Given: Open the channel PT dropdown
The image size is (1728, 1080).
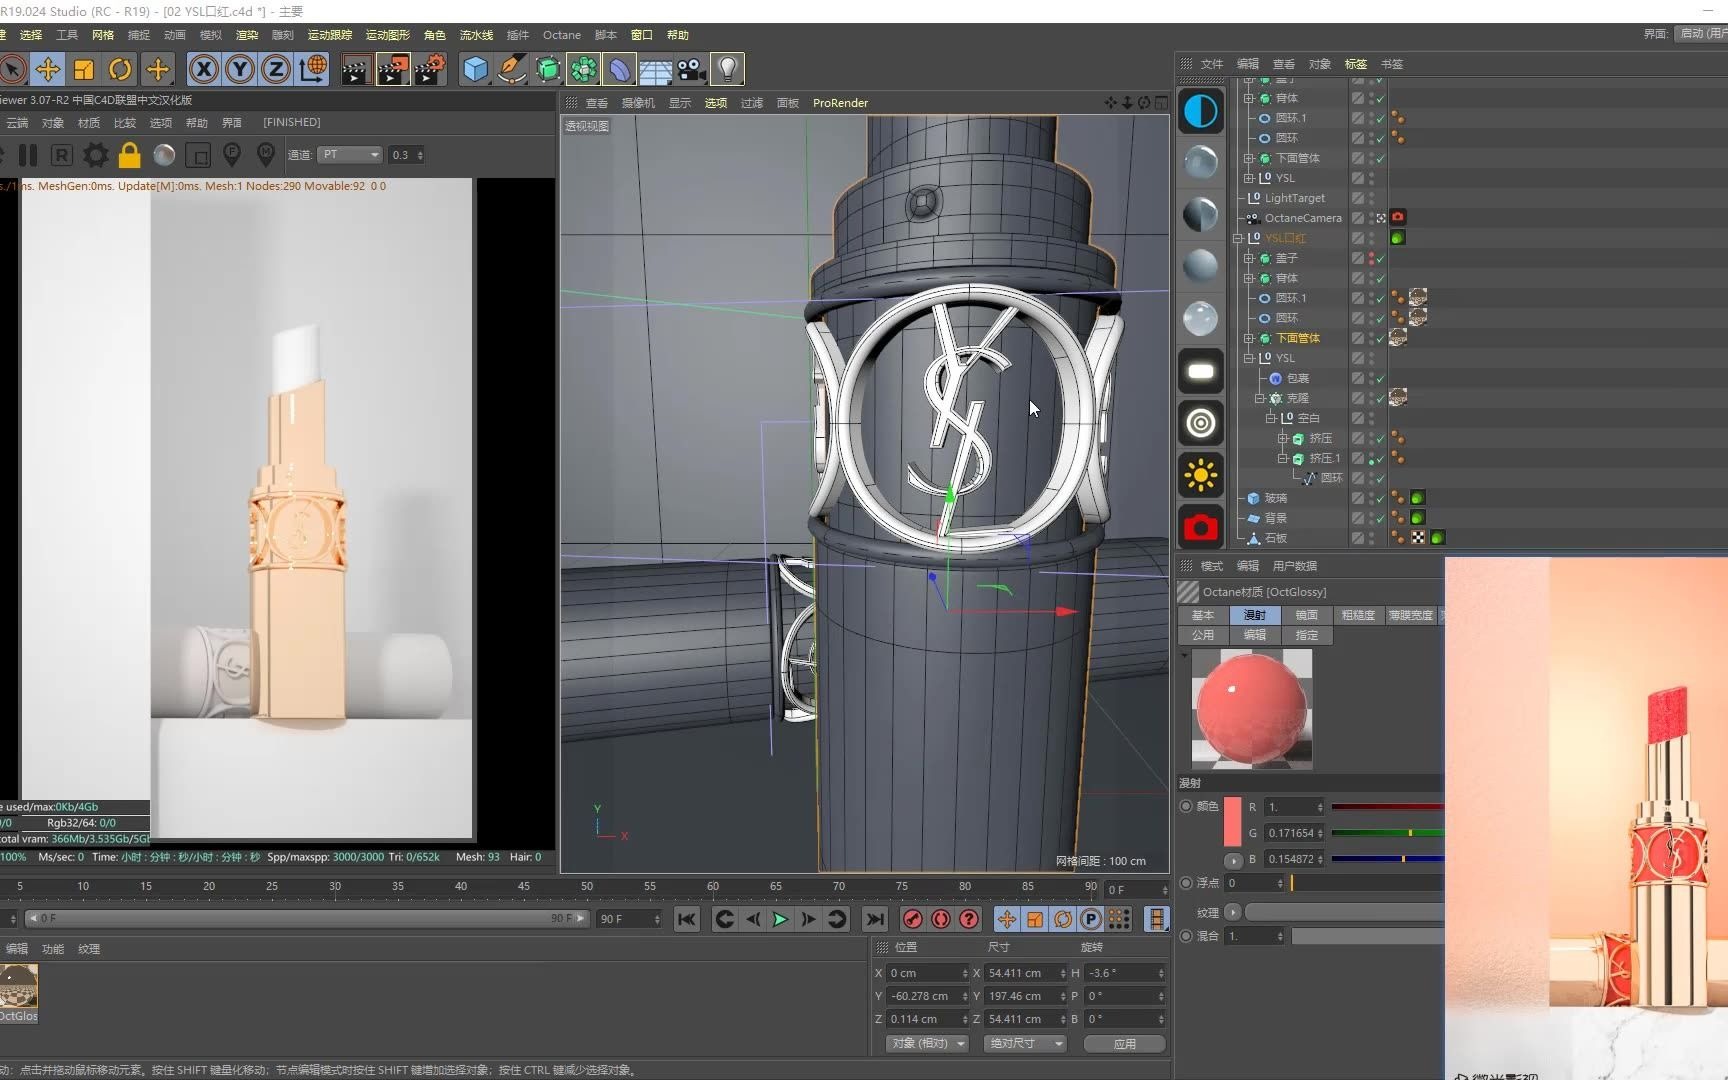Looking at the screenshot, I should coord(350,155).
